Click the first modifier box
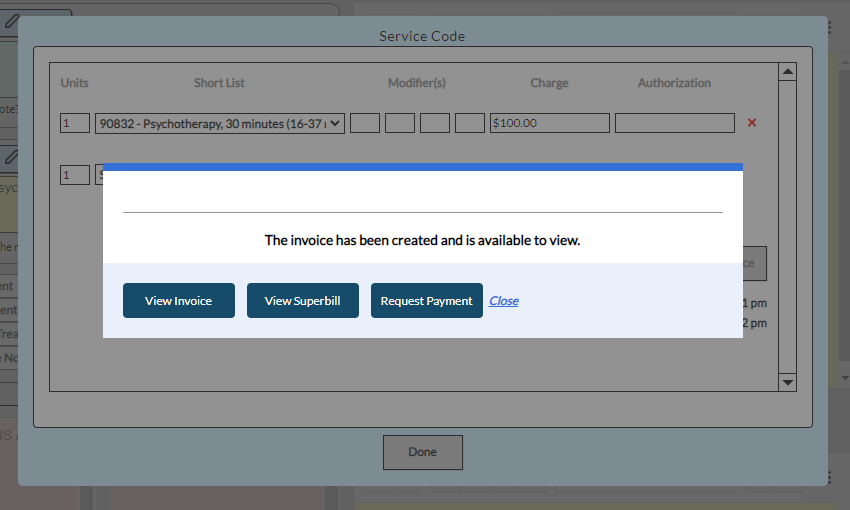Image resolution: width=850 pixels, height=510 pixels. pos(365,123)
